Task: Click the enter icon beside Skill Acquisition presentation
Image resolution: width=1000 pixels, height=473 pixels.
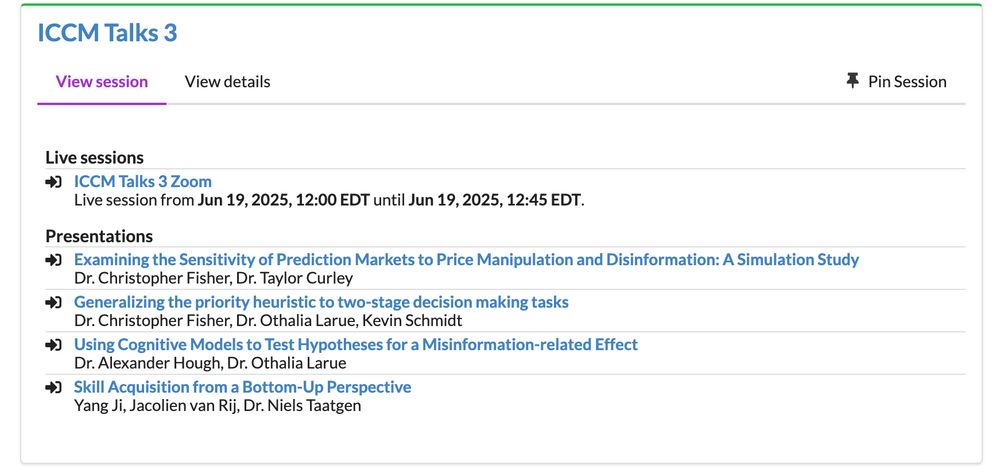Action: 54,388
